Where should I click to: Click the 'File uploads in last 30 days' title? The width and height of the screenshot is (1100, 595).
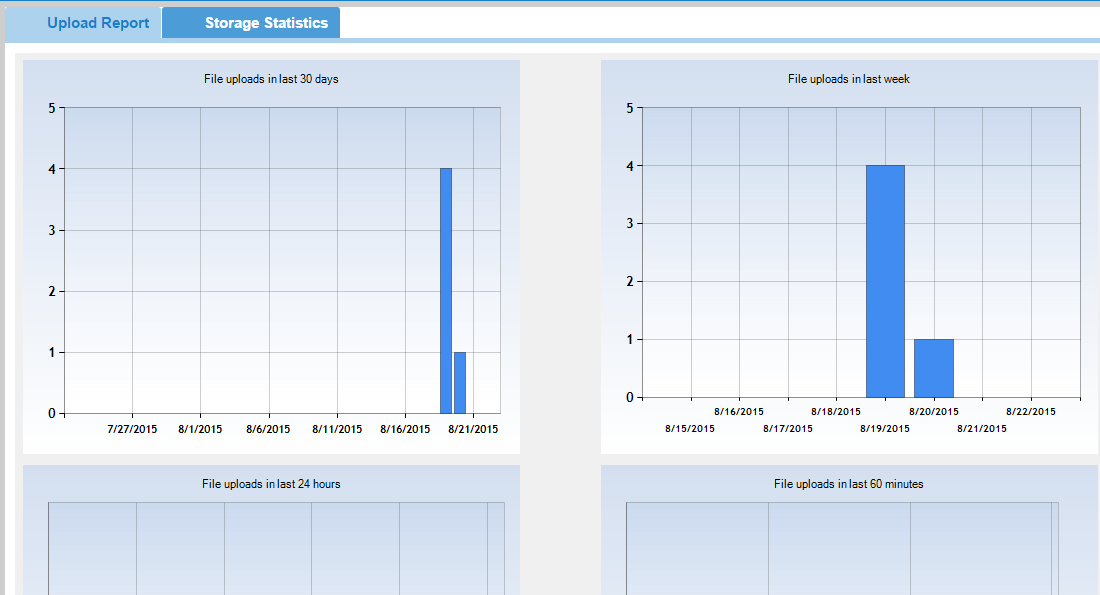271,79
